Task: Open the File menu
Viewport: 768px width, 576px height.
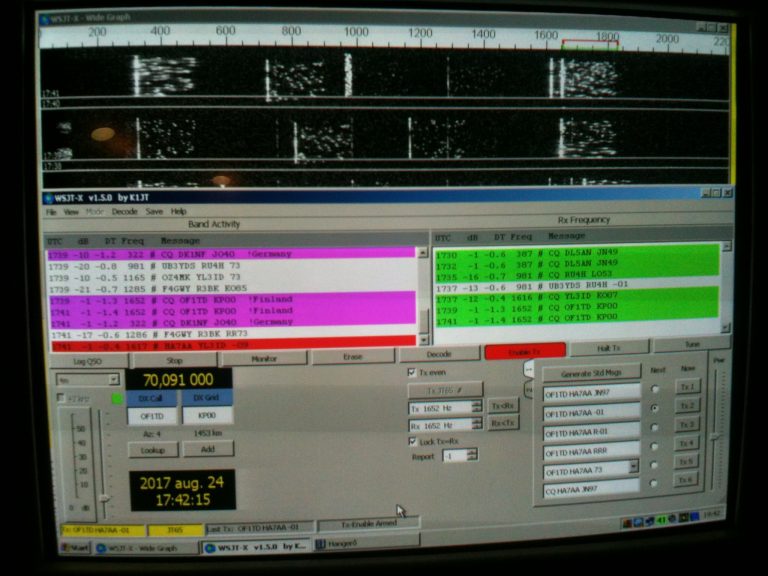Action: (51, 212)
